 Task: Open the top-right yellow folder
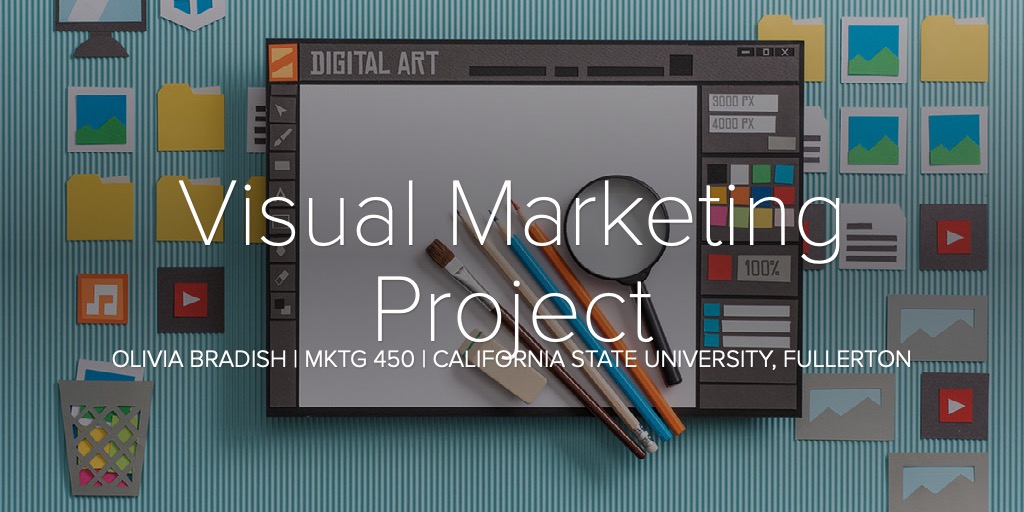pyautogui.click(x=953, y=48)
